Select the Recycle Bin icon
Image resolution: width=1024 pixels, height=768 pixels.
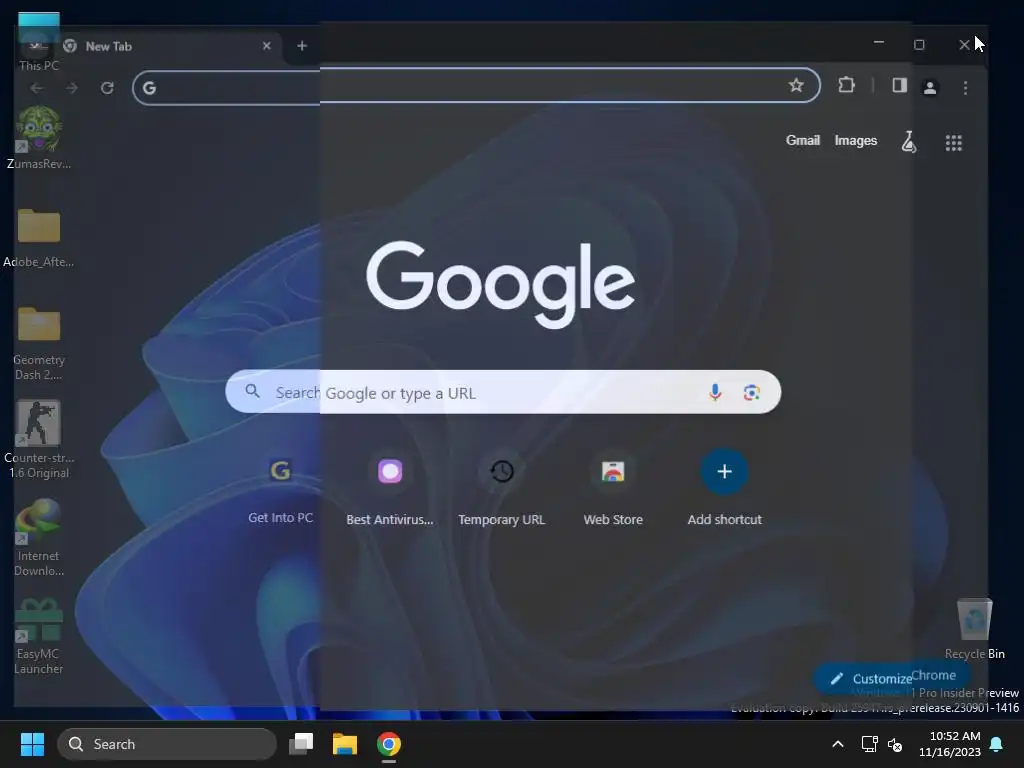point(974,629)
